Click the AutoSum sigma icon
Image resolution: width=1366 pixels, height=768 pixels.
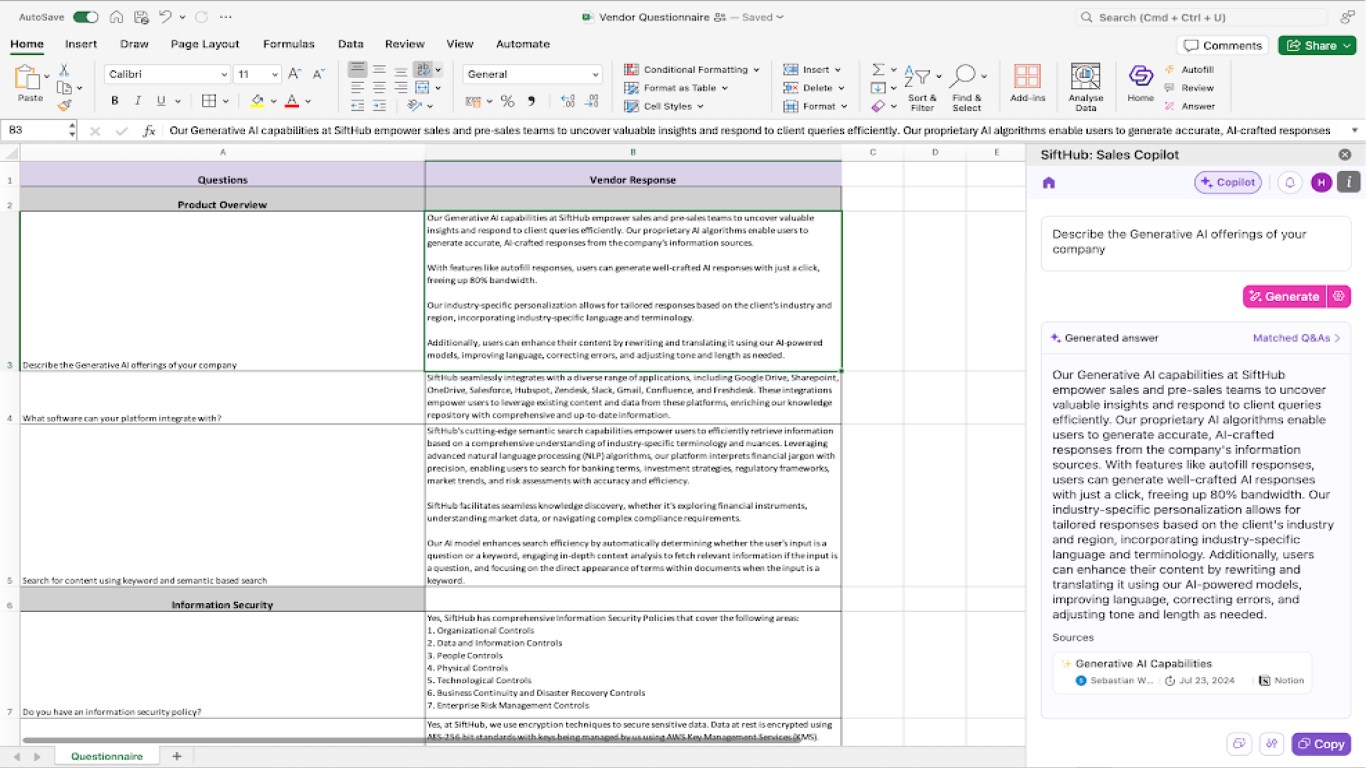coord(878,69)
